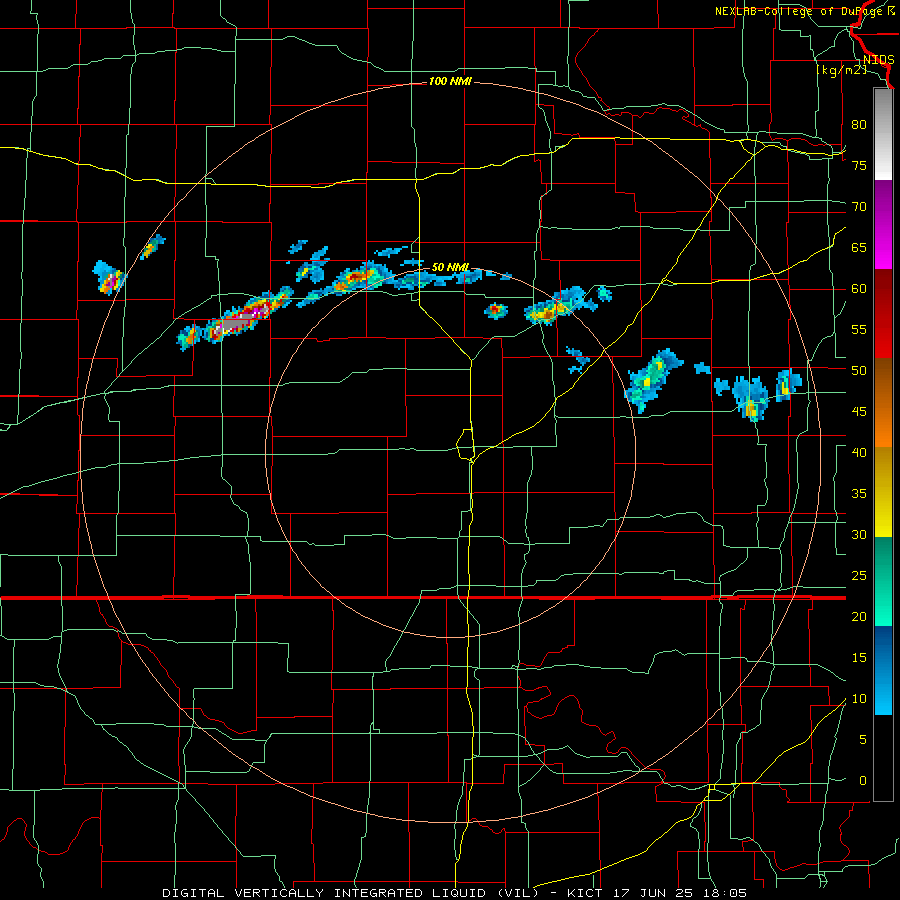Click the 40 value on the color scale
This screenshot has height=900, width=900.
(x=859, y=452)
